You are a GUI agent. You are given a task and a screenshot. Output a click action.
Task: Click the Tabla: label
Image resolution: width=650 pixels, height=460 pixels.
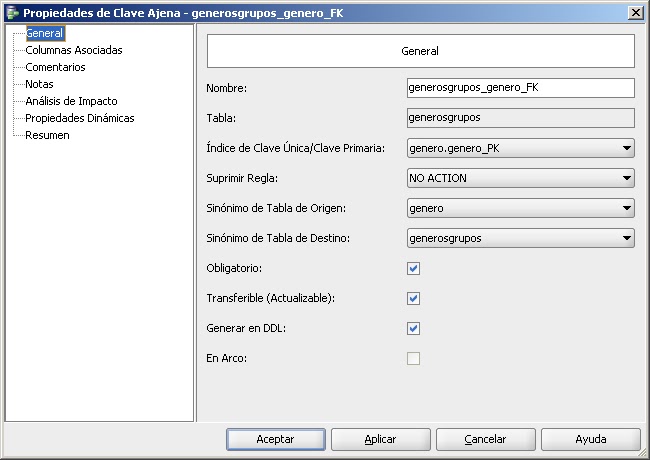point(221,118)
